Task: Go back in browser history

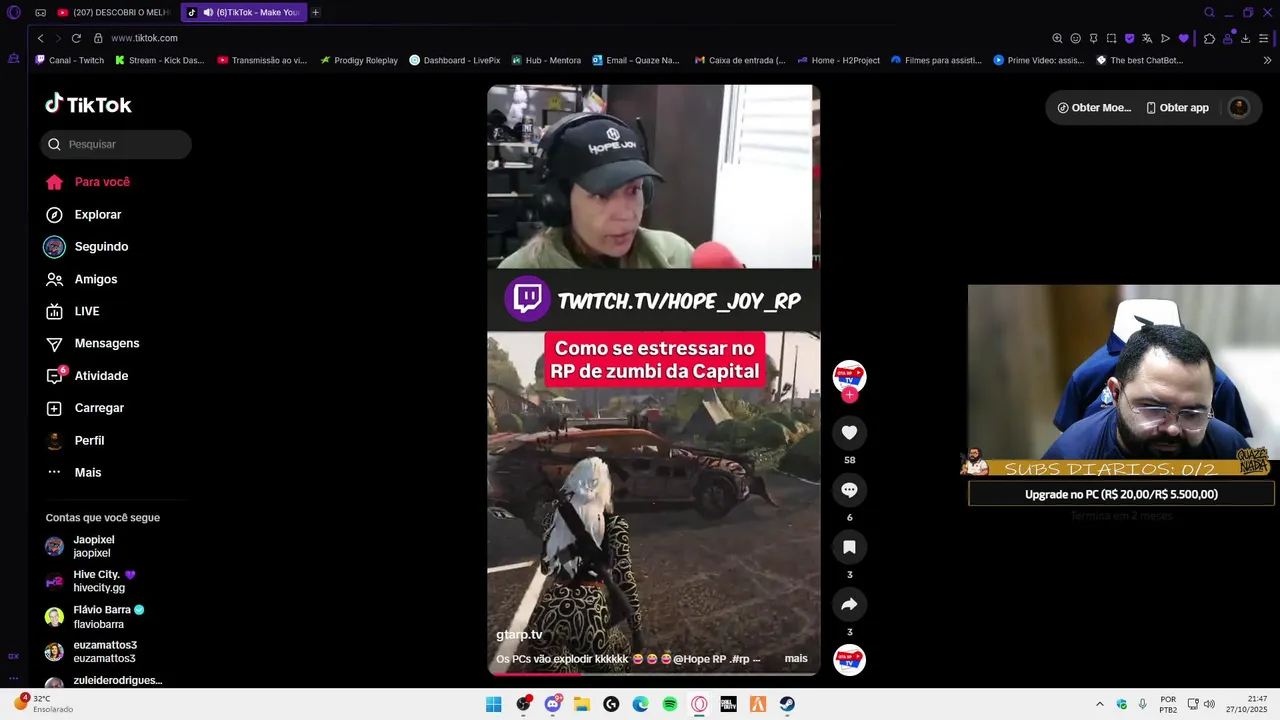Action: (x=40, y=38)
